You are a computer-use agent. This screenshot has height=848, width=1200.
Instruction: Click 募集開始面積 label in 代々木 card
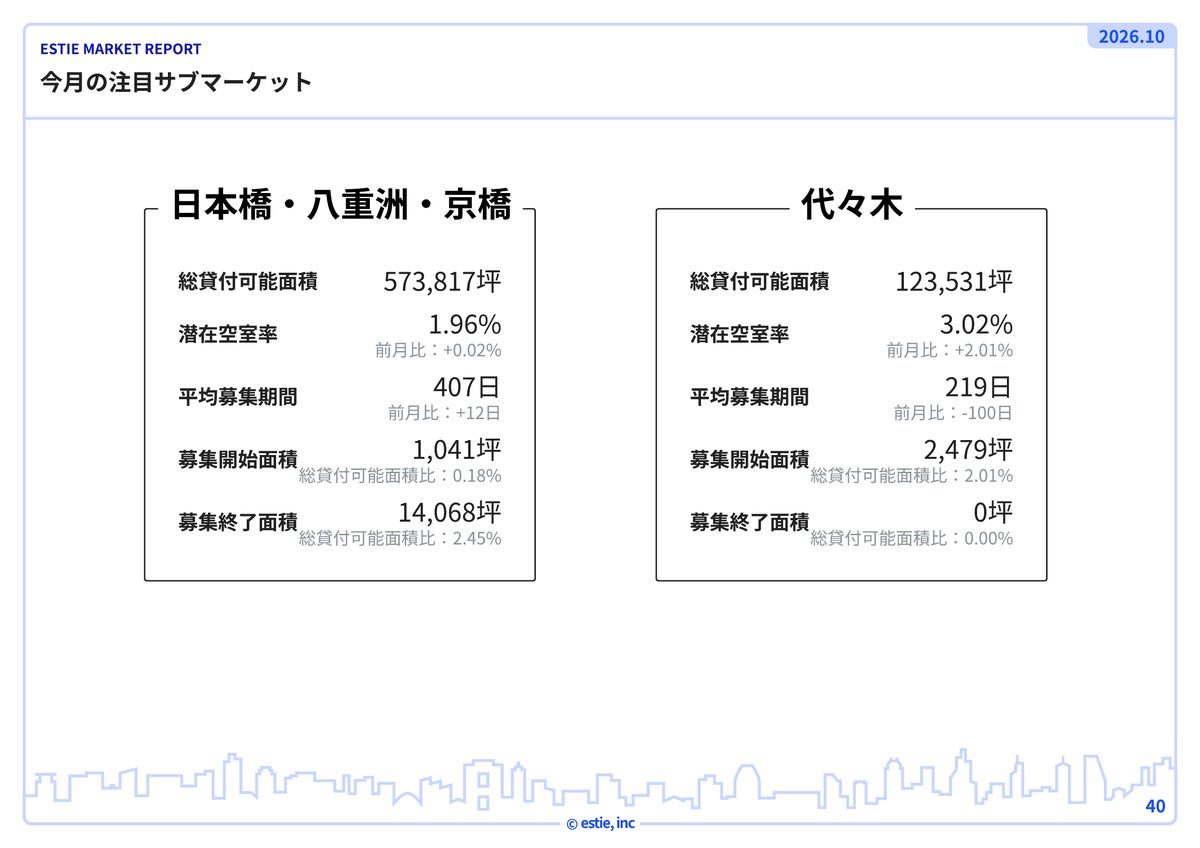(x=750, y=460)
